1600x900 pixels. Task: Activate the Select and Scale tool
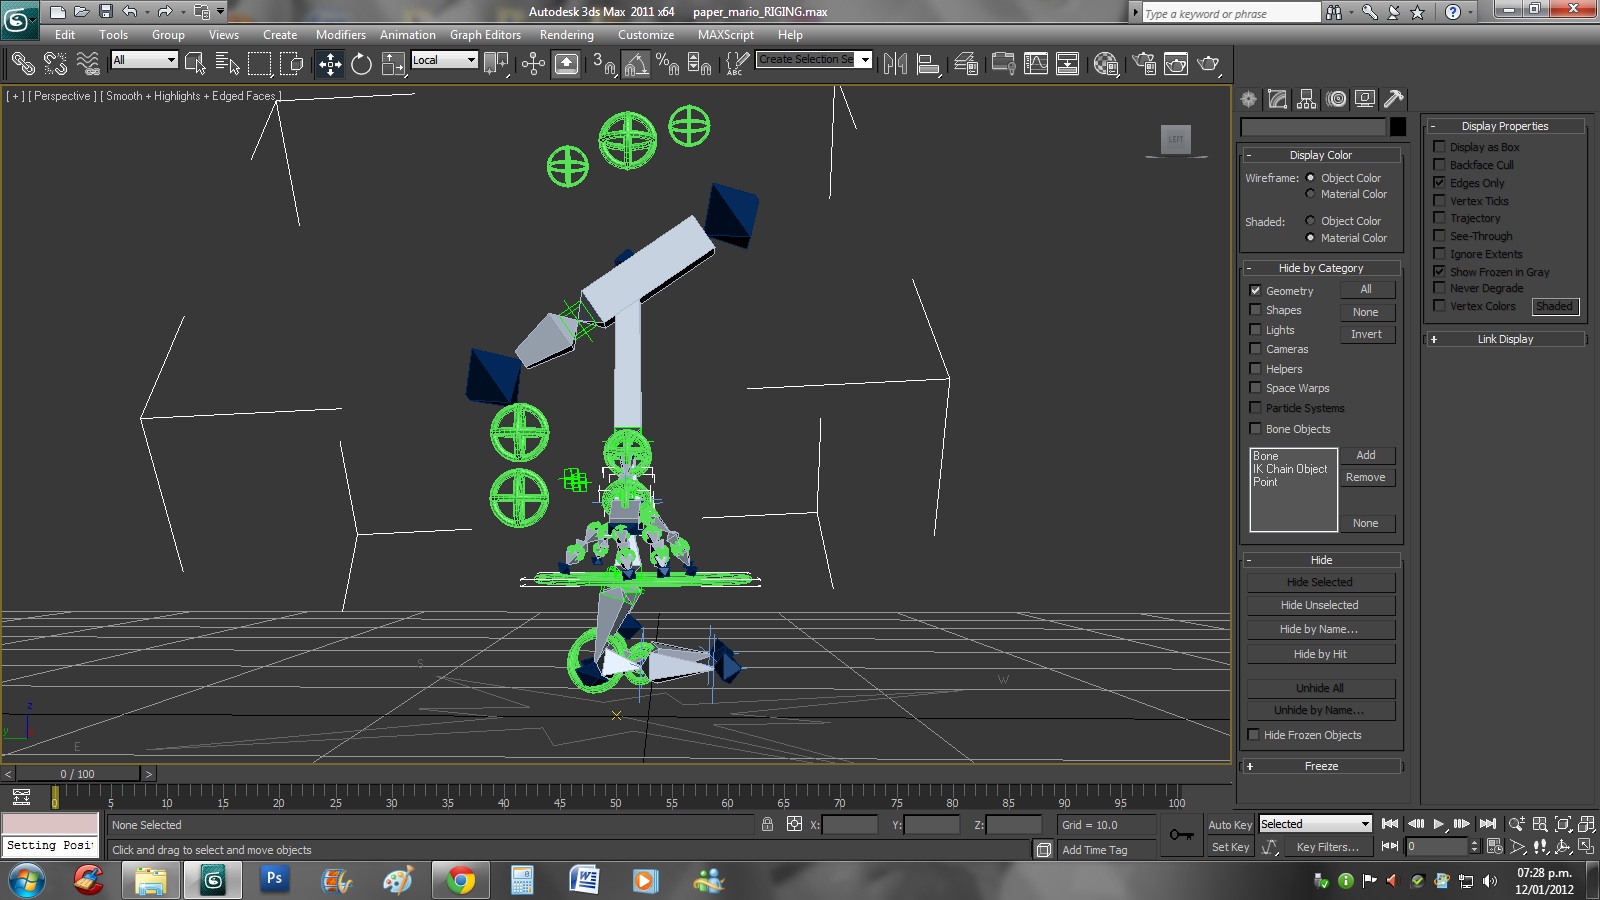point(393,64)
